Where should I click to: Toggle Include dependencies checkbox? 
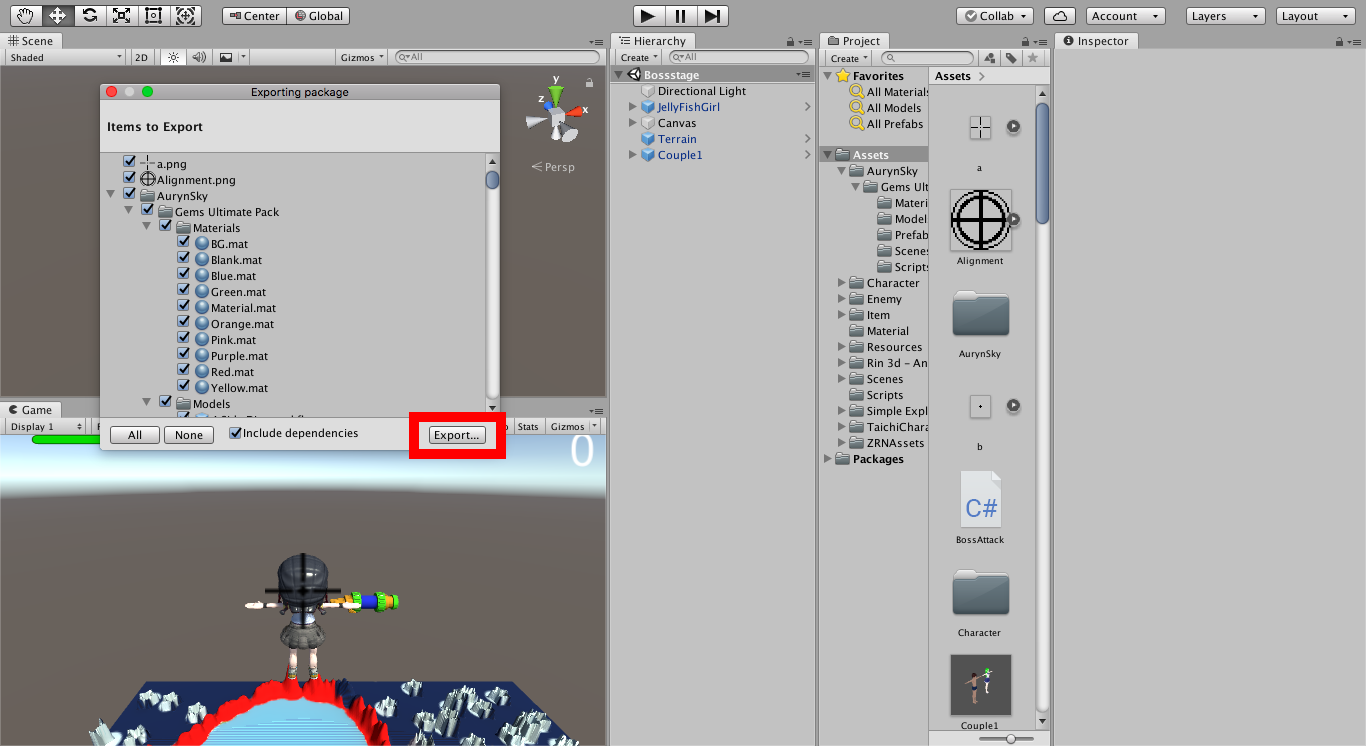click(x=236, y=433)
